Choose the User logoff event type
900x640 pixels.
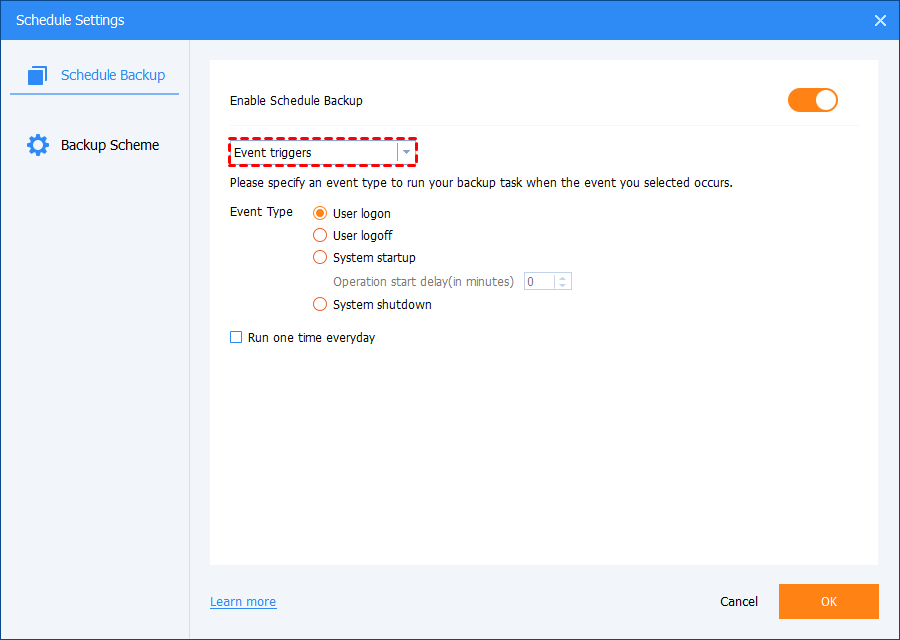[x=320, y=235]
